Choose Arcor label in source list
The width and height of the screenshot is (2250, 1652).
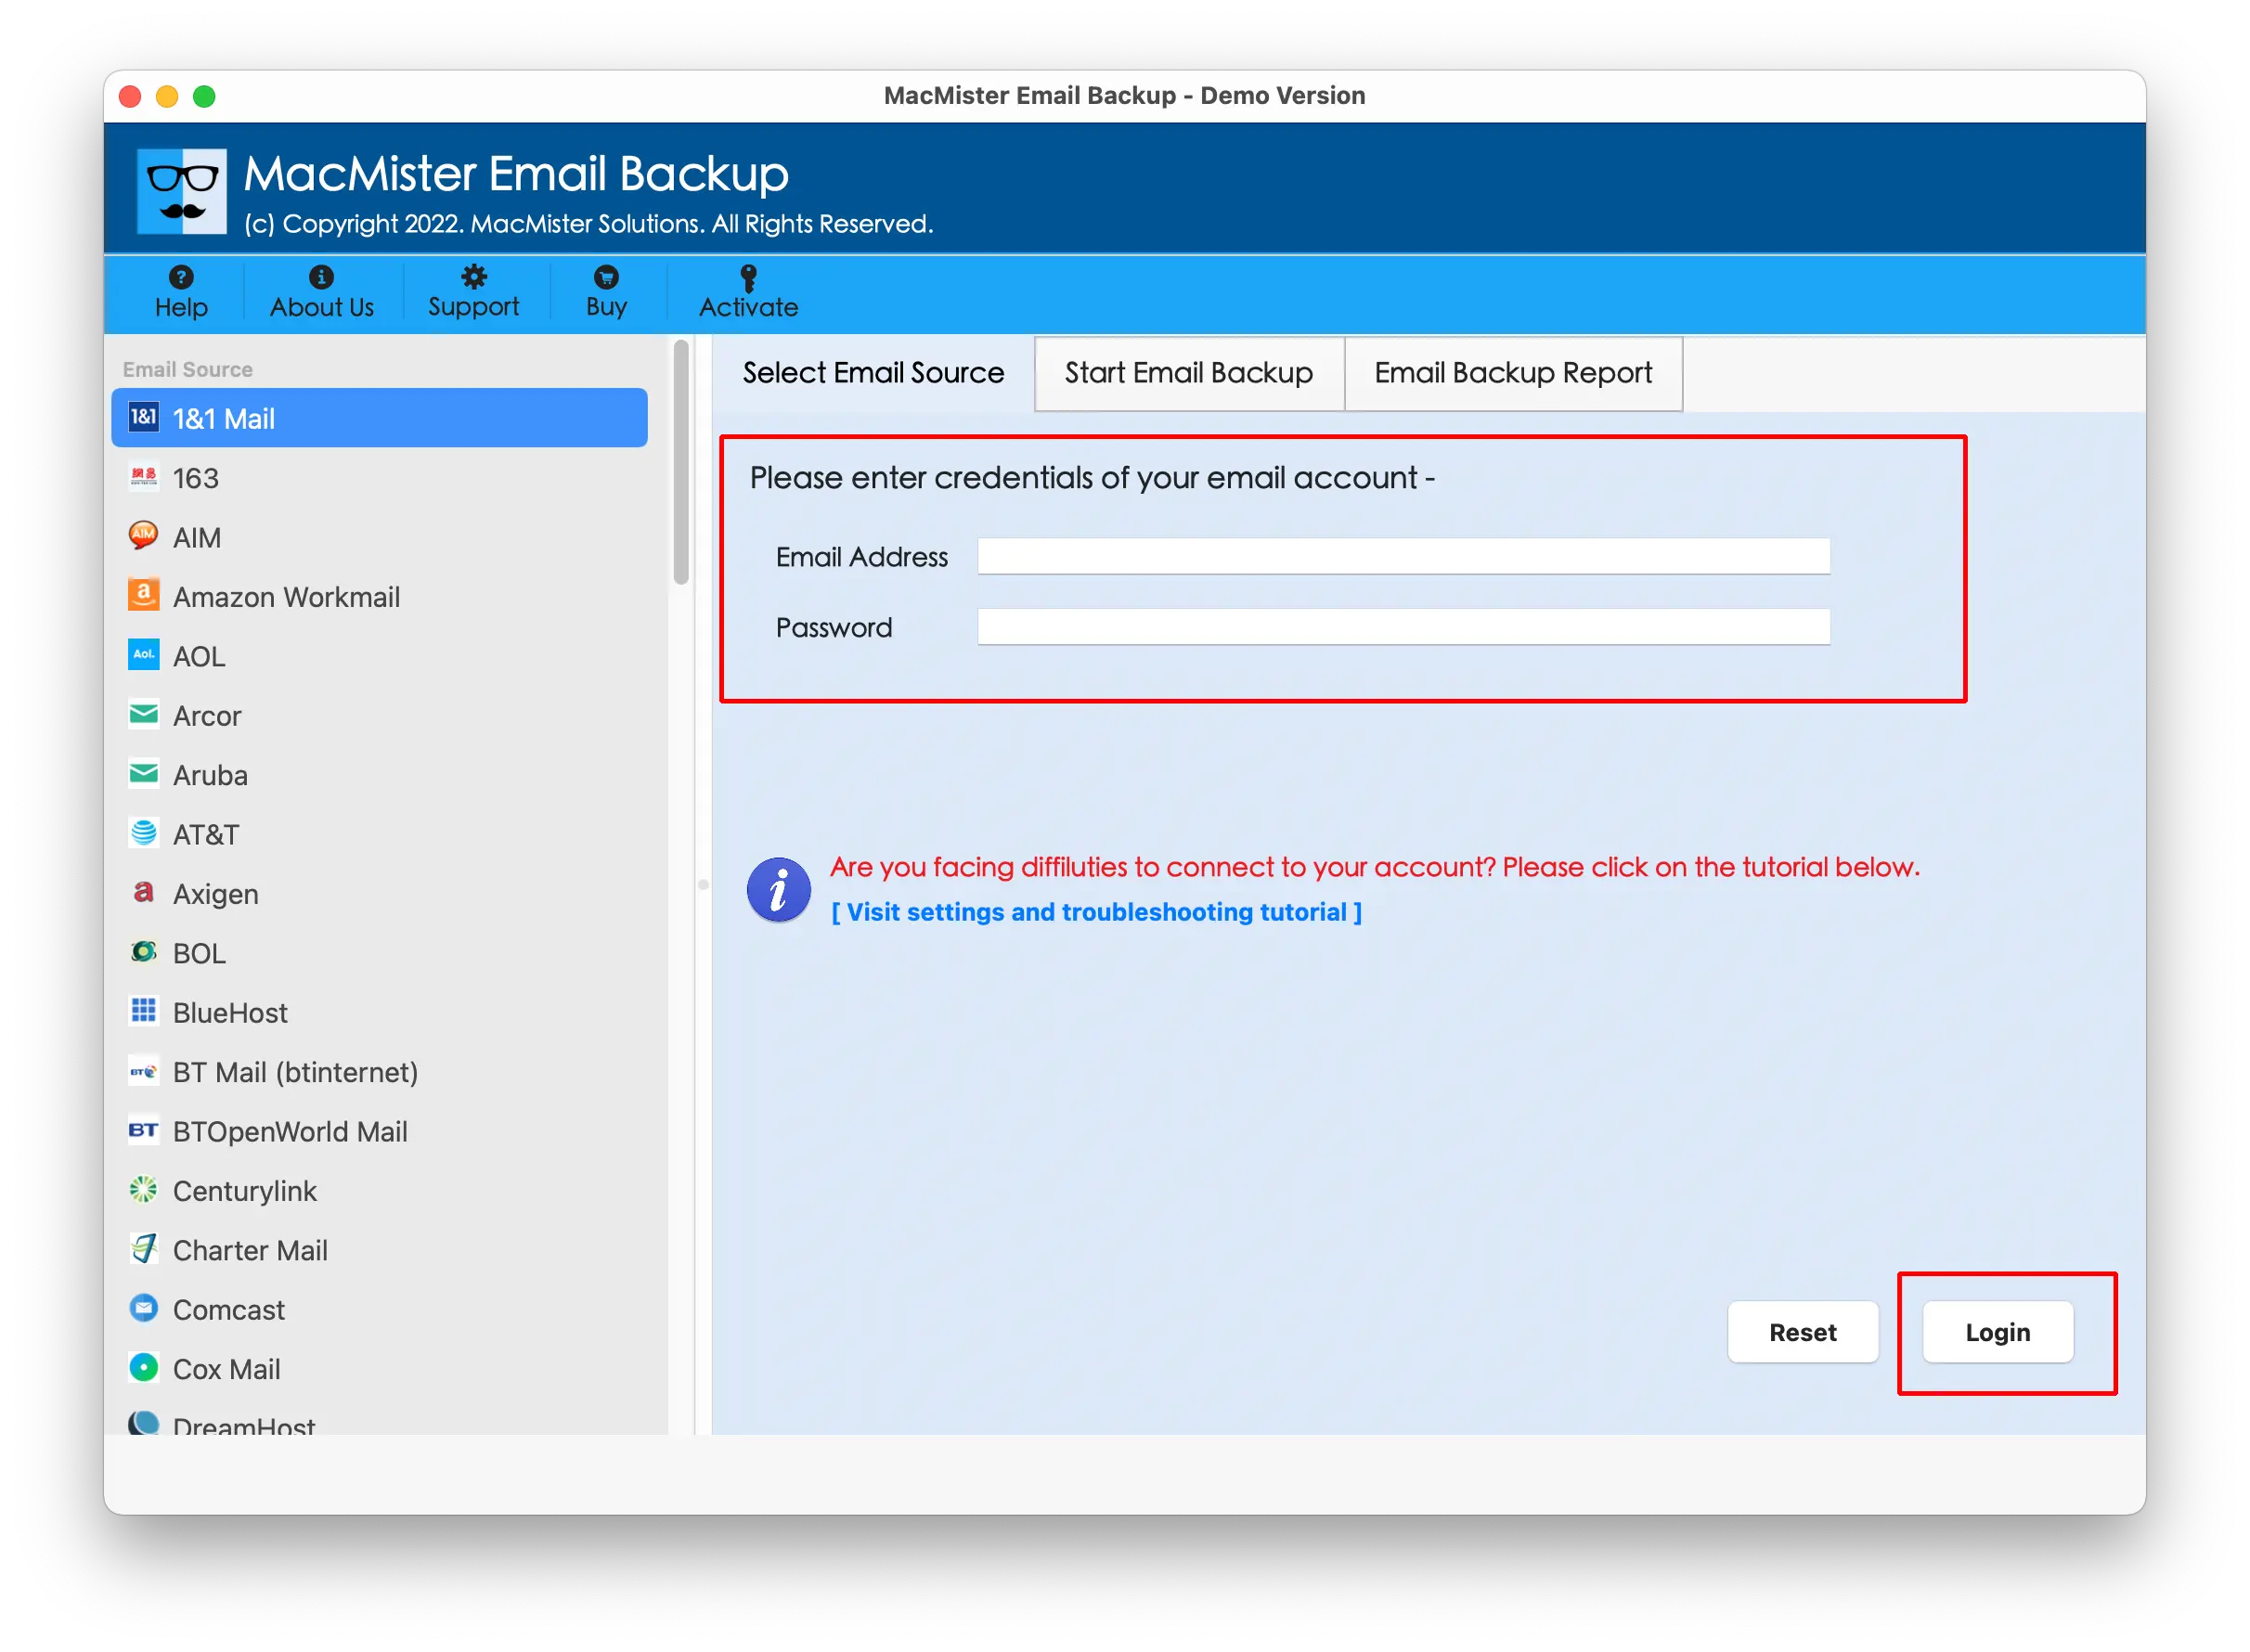[207, 716]
